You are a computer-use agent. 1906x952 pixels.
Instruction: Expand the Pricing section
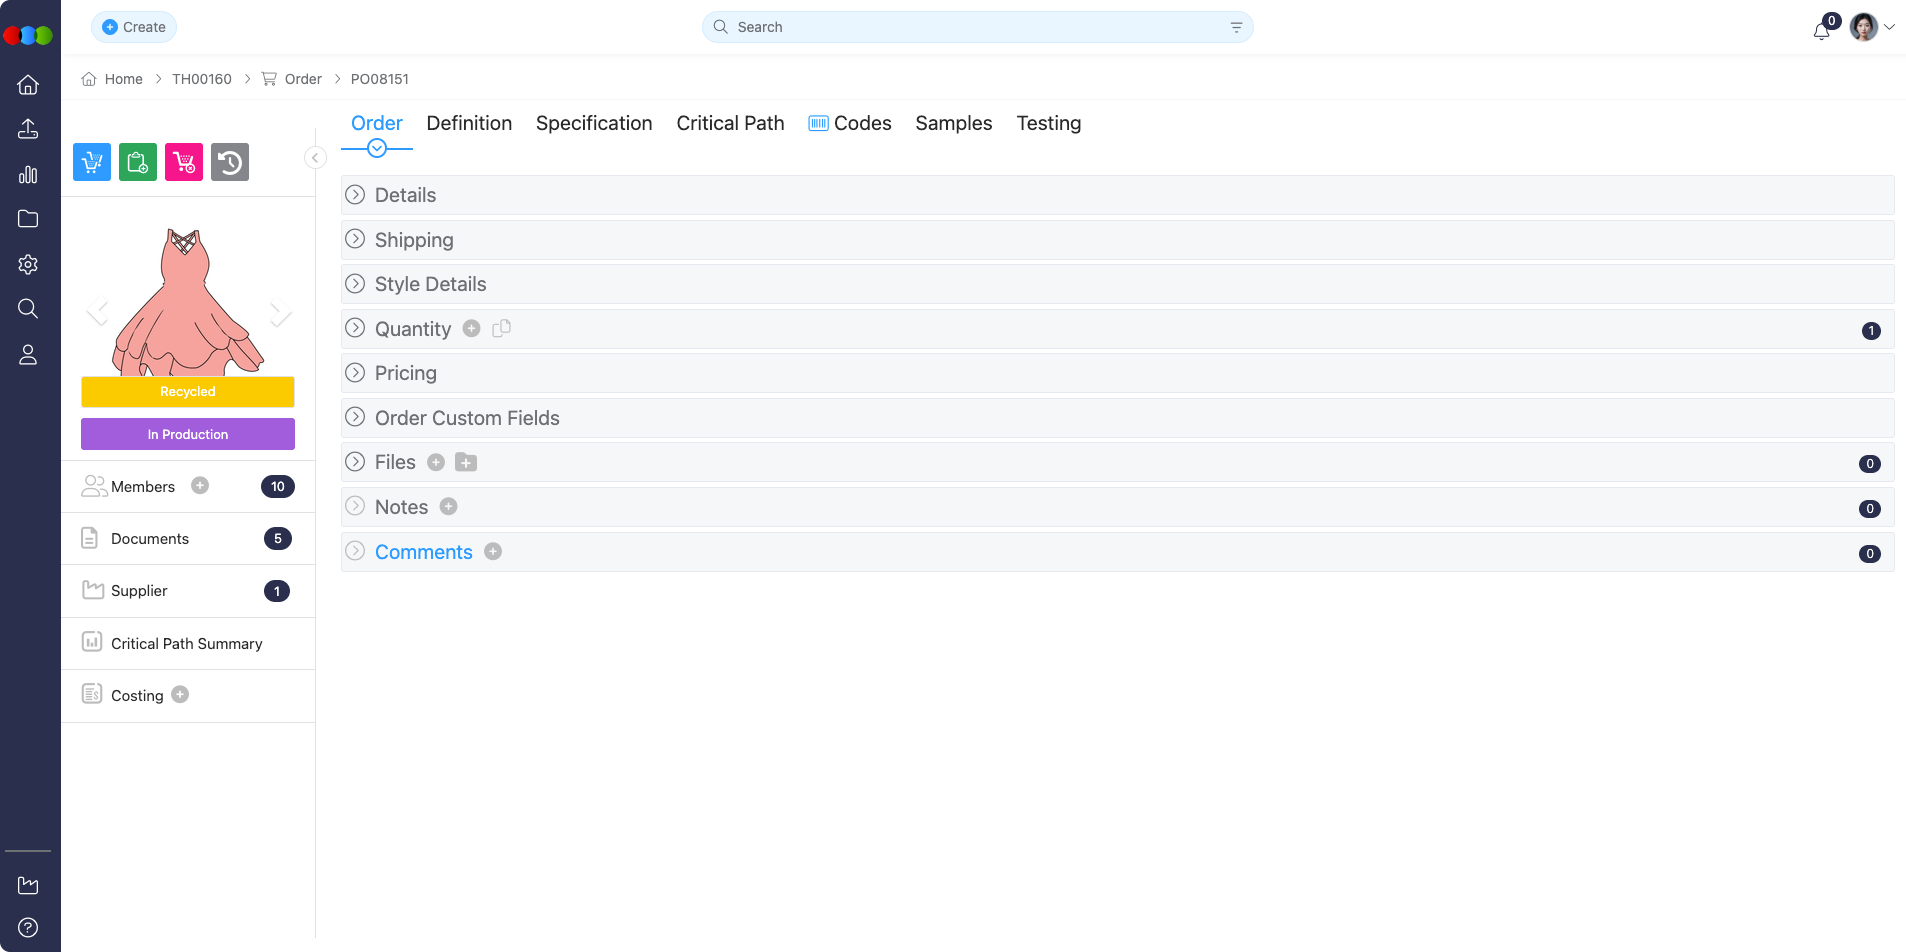[355, 373]
